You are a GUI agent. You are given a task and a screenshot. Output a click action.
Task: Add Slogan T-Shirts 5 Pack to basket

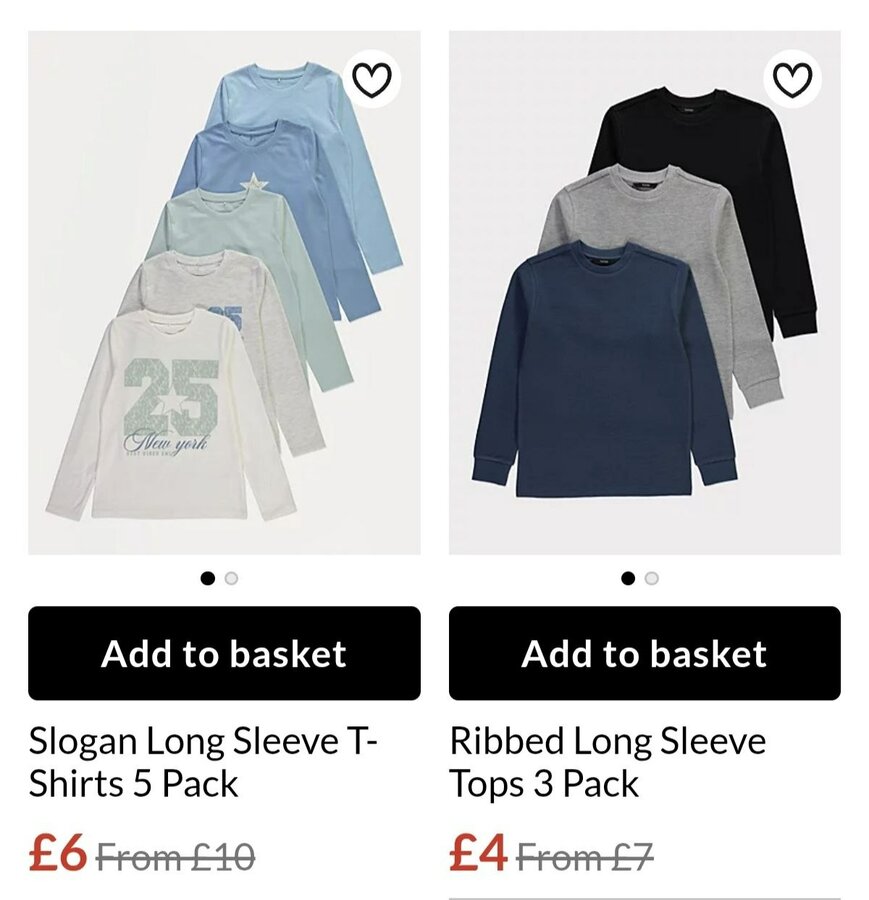(x=224, y=653)
